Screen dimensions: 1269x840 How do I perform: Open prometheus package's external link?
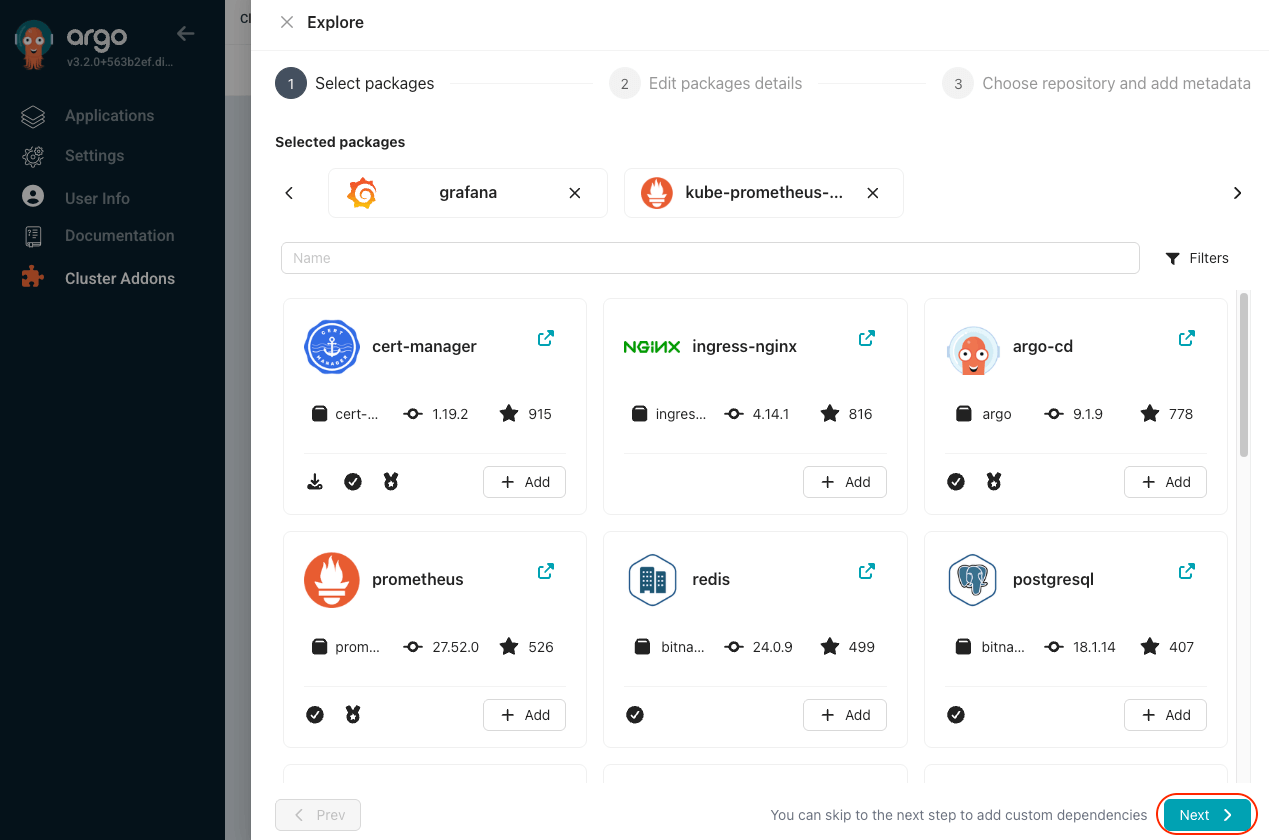click(x=545, y=571)
